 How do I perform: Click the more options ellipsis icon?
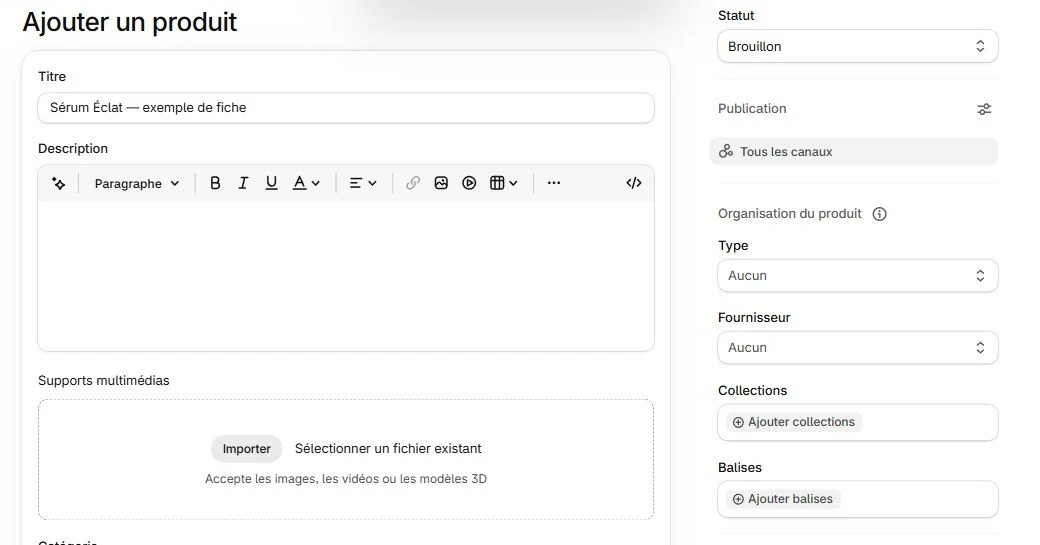tap(554, 183)
